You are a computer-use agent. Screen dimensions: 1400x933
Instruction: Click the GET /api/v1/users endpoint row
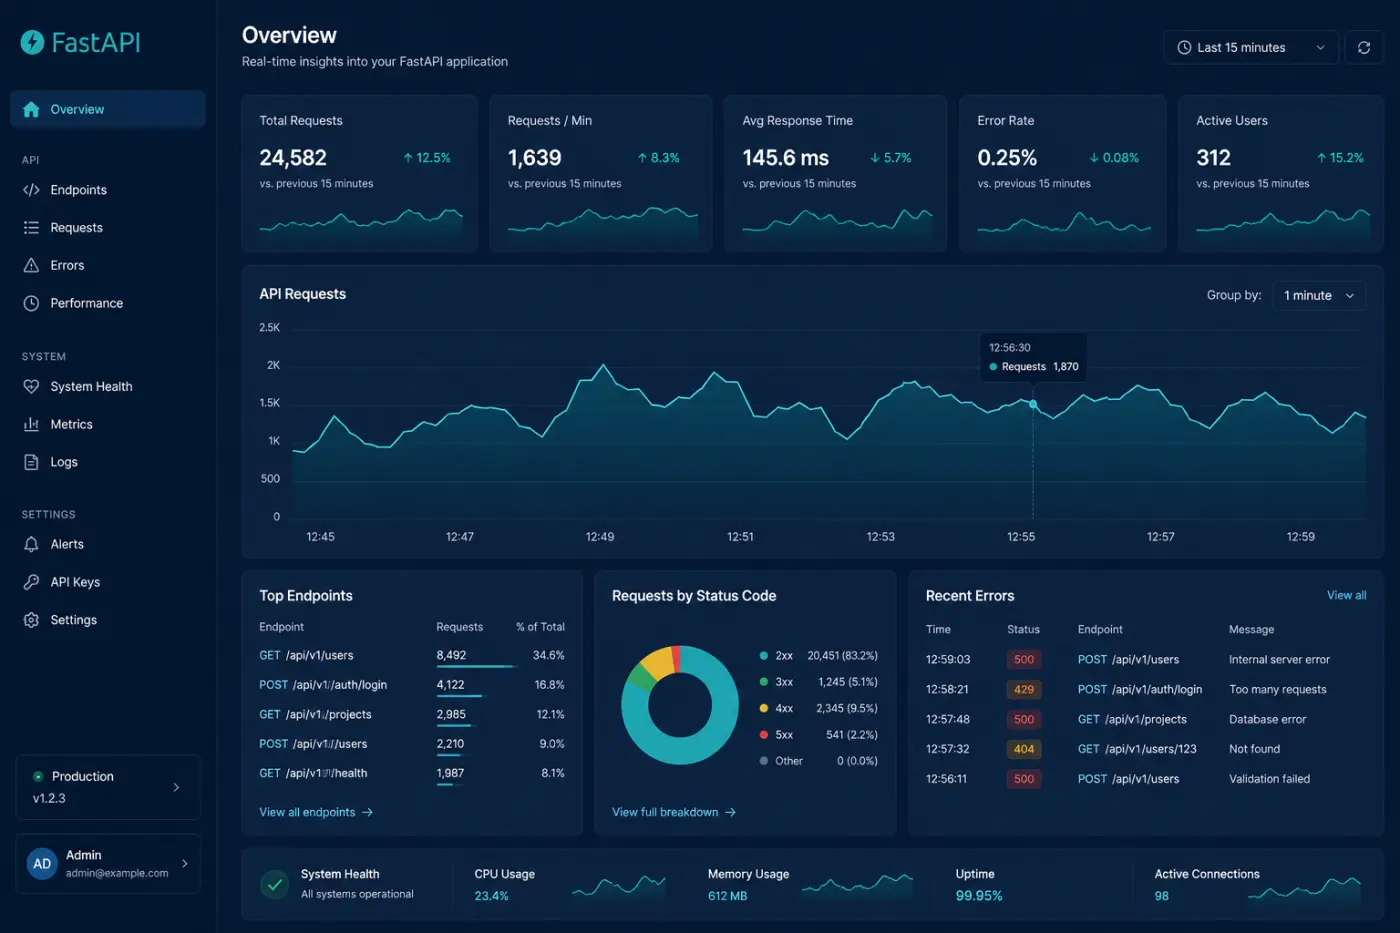point(412,656)
